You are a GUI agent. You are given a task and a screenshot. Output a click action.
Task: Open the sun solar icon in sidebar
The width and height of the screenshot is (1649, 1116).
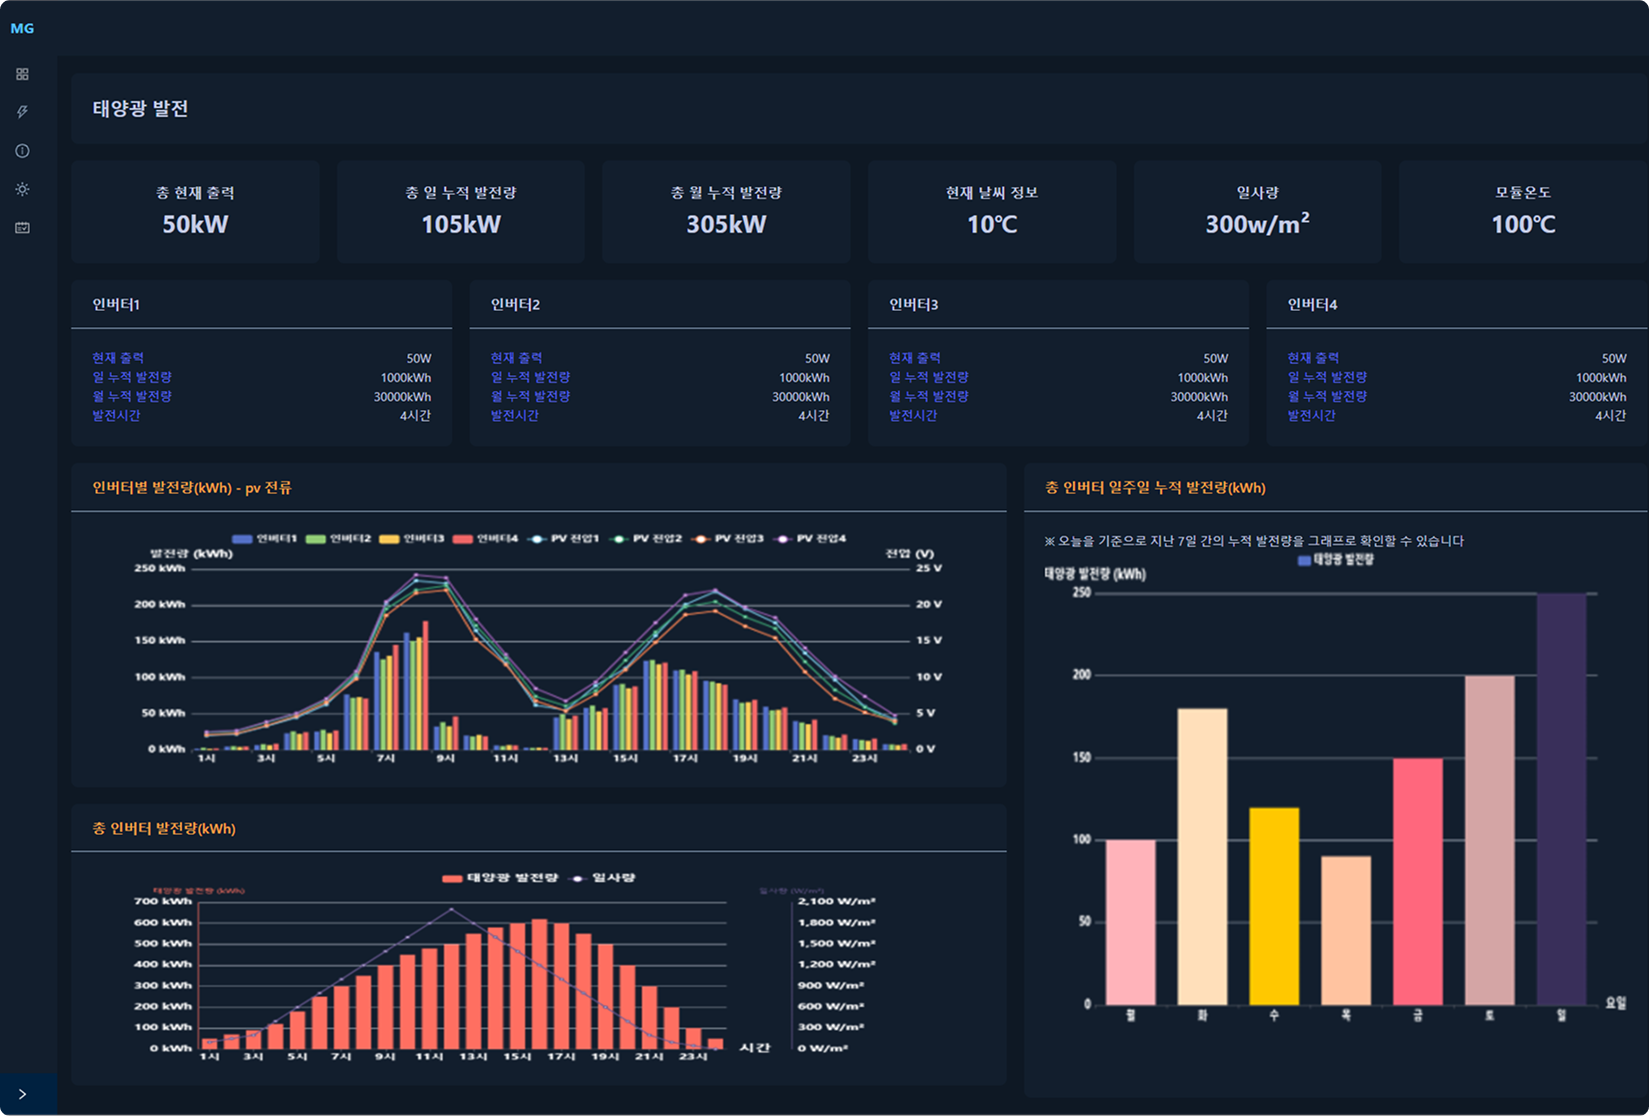coord(22,189)
